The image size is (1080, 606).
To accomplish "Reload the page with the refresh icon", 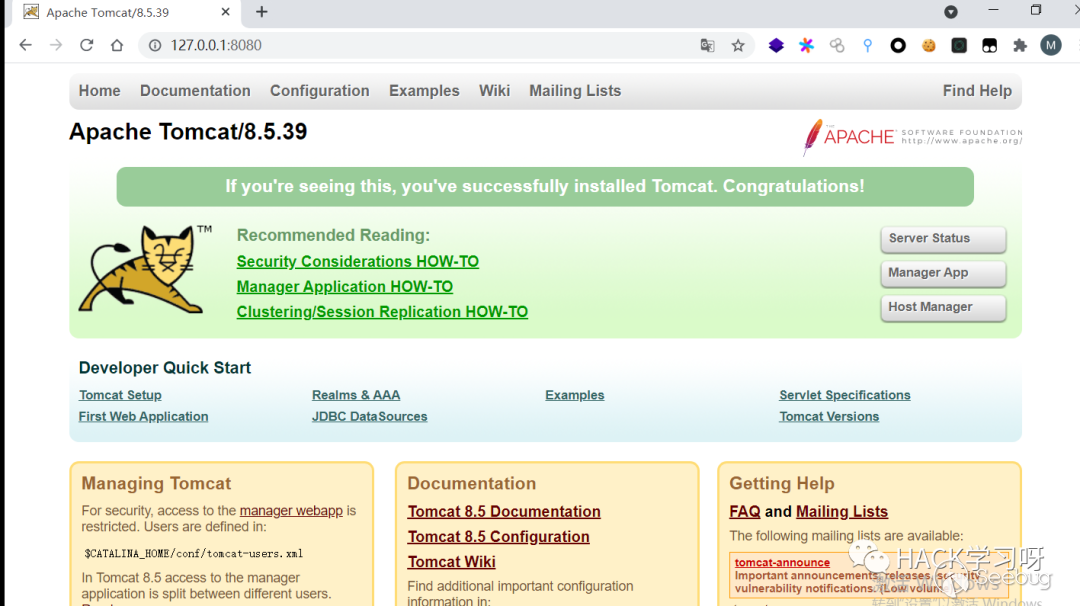I will (x=86, y=45).
